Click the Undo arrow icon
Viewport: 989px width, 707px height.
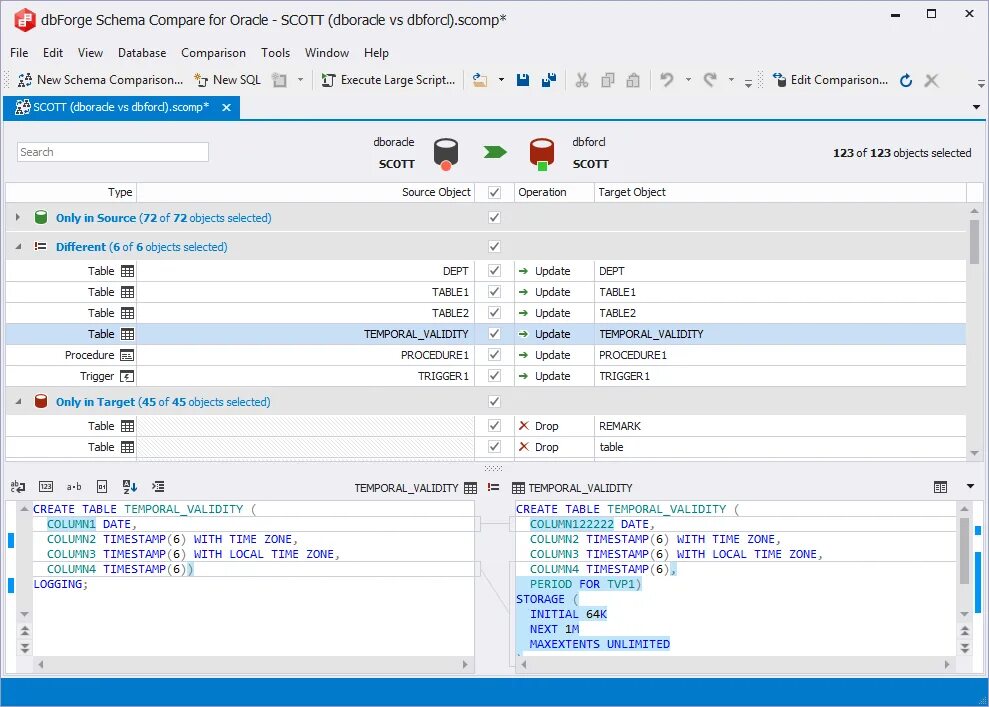pyautogui.click(x=667, y=79)
